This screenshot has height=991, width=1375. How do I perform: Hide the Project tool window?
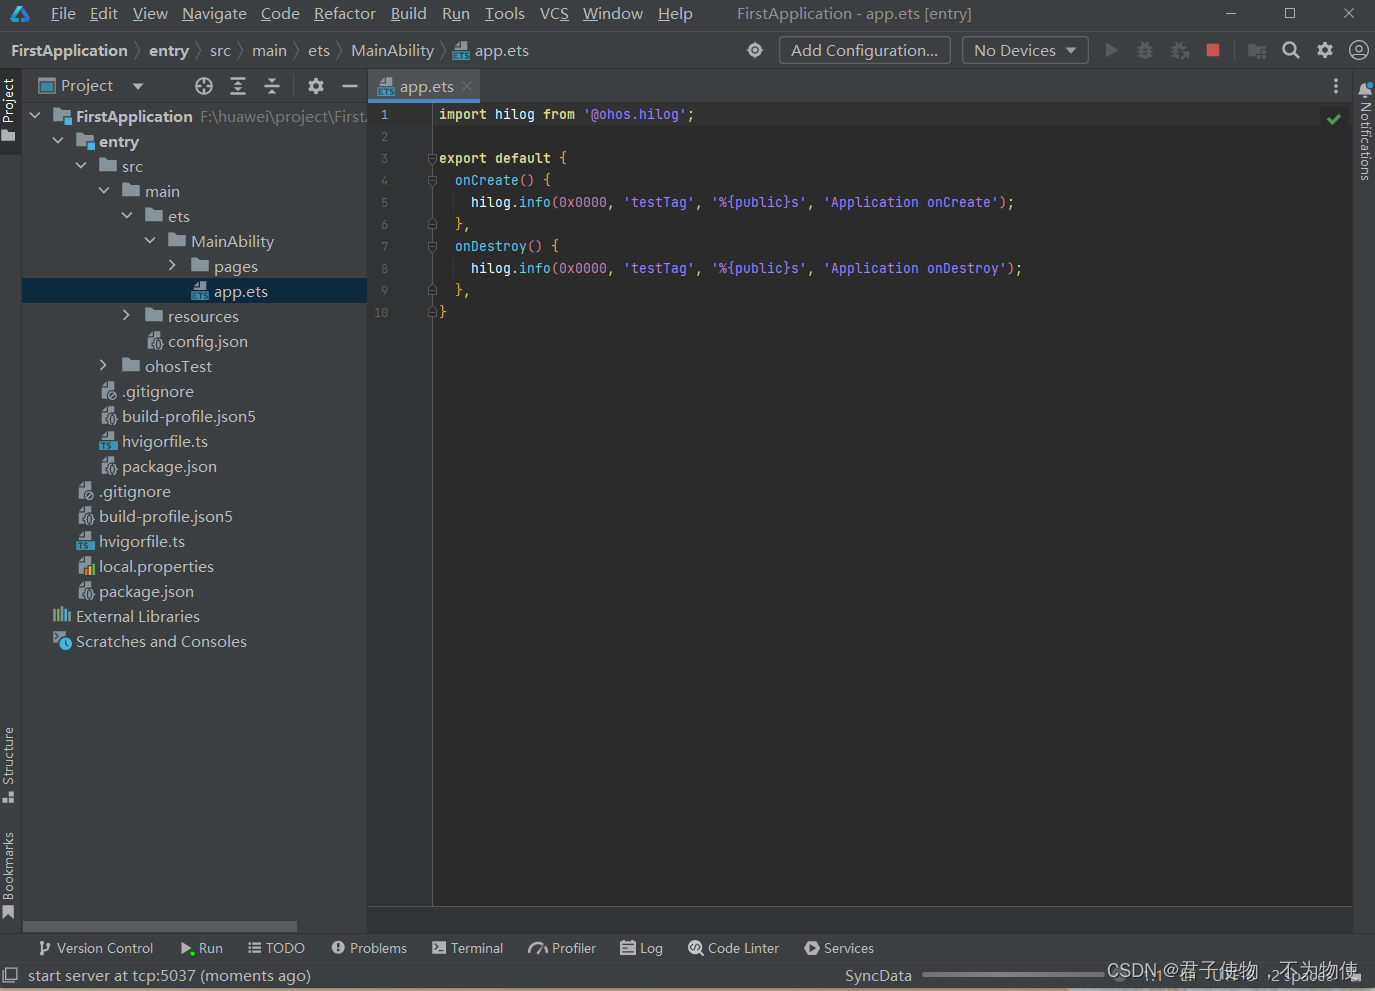pos(349,86)
